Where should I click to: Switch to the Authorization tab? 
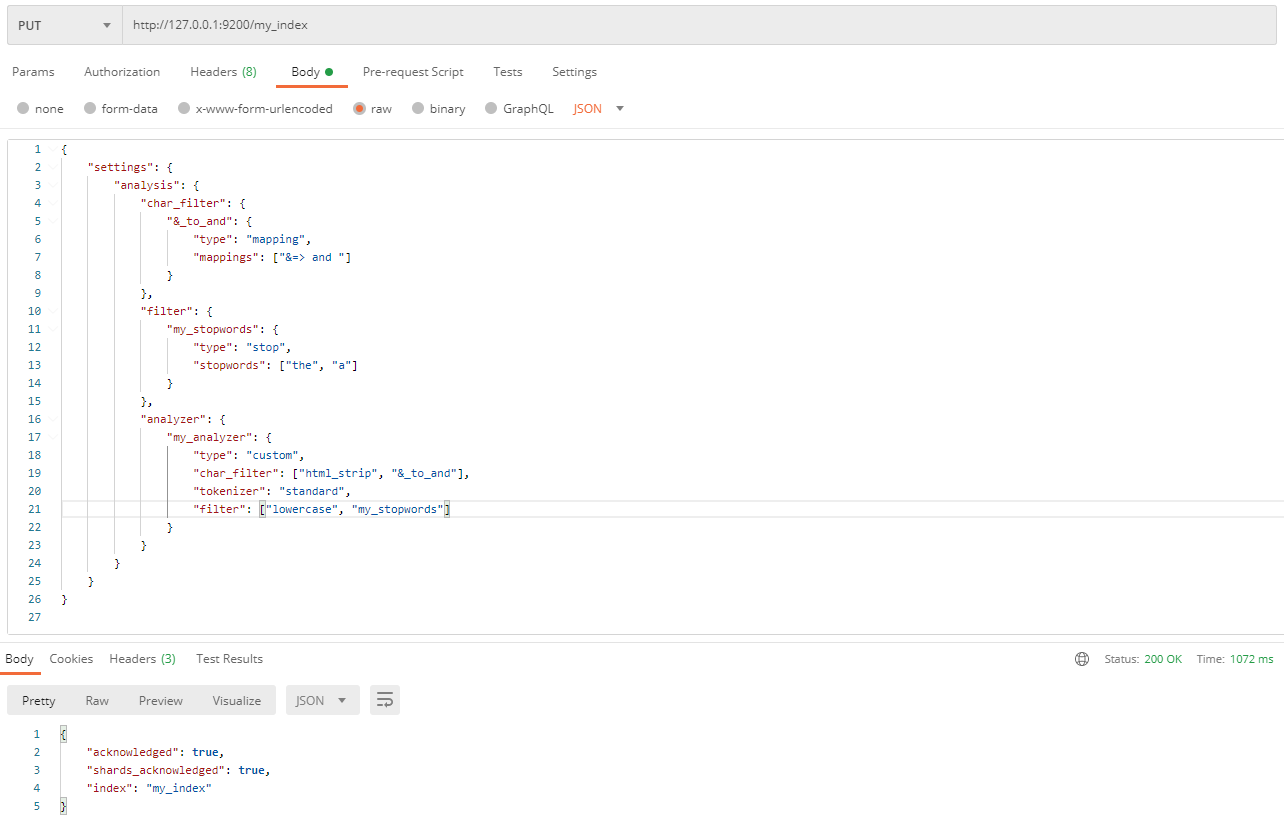point(122,72)
